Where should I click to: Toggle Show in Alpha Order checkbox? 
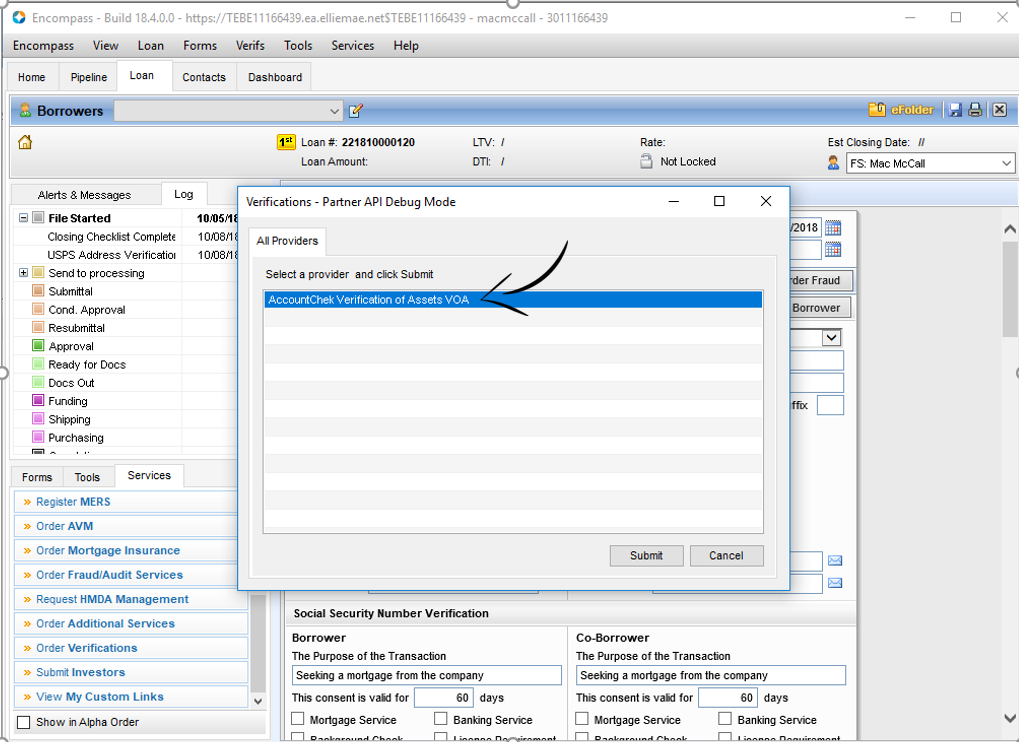point(23,722)
